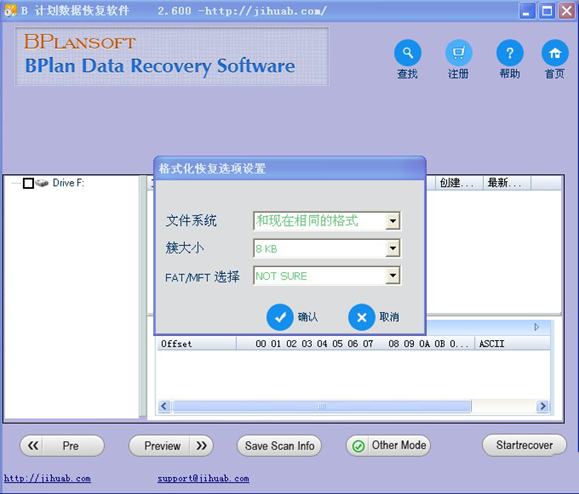Image resolution: width=579 pixels, height=494 pixels.
Task: Click the Startrecover button
Action: [x=524, y=445]
